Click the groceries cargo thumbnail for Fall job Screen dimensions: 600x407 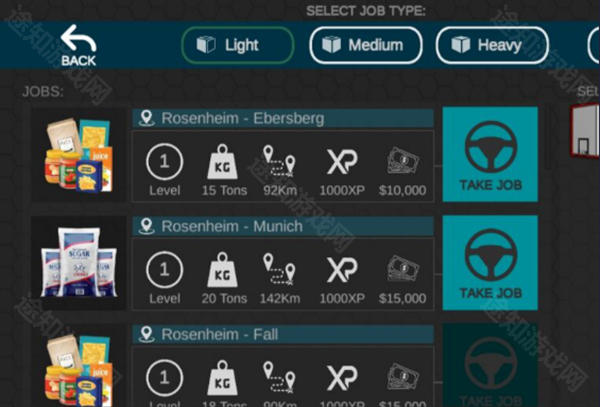click(79, 366)
